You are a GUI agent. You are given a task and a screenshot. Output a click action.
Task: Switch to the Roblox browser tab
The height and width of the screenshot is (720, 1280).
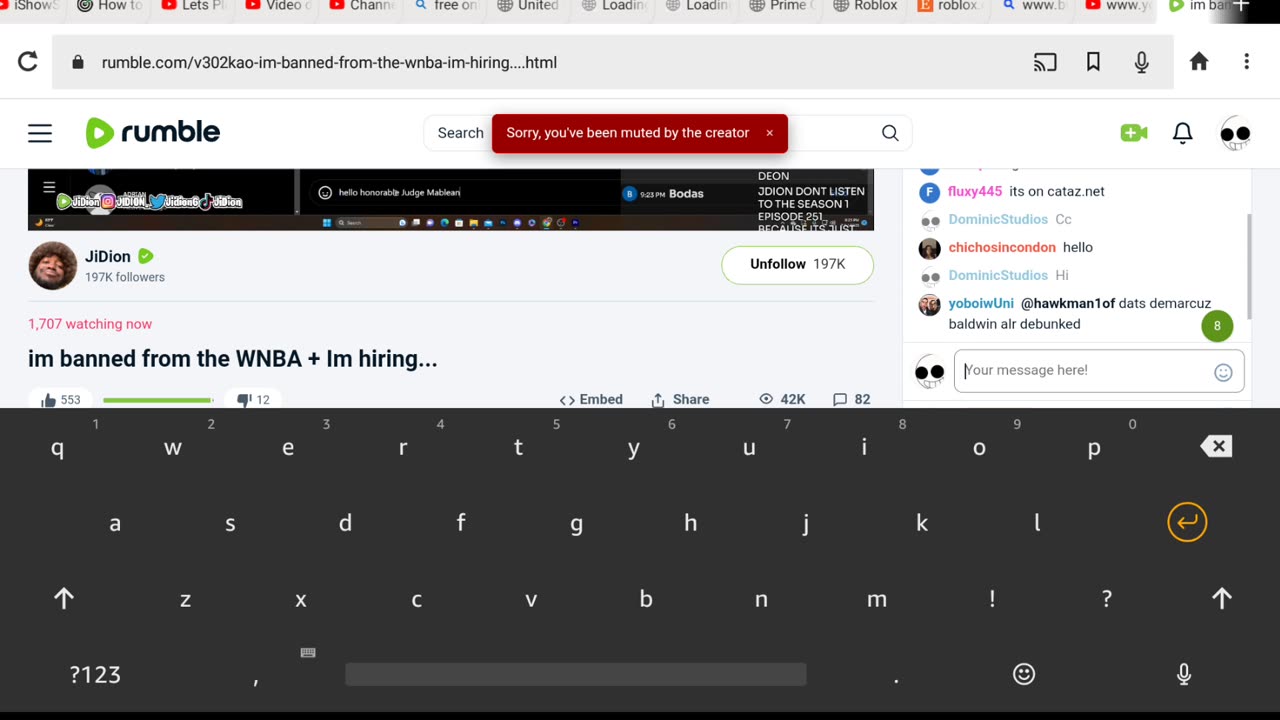(x=866, y=6)
